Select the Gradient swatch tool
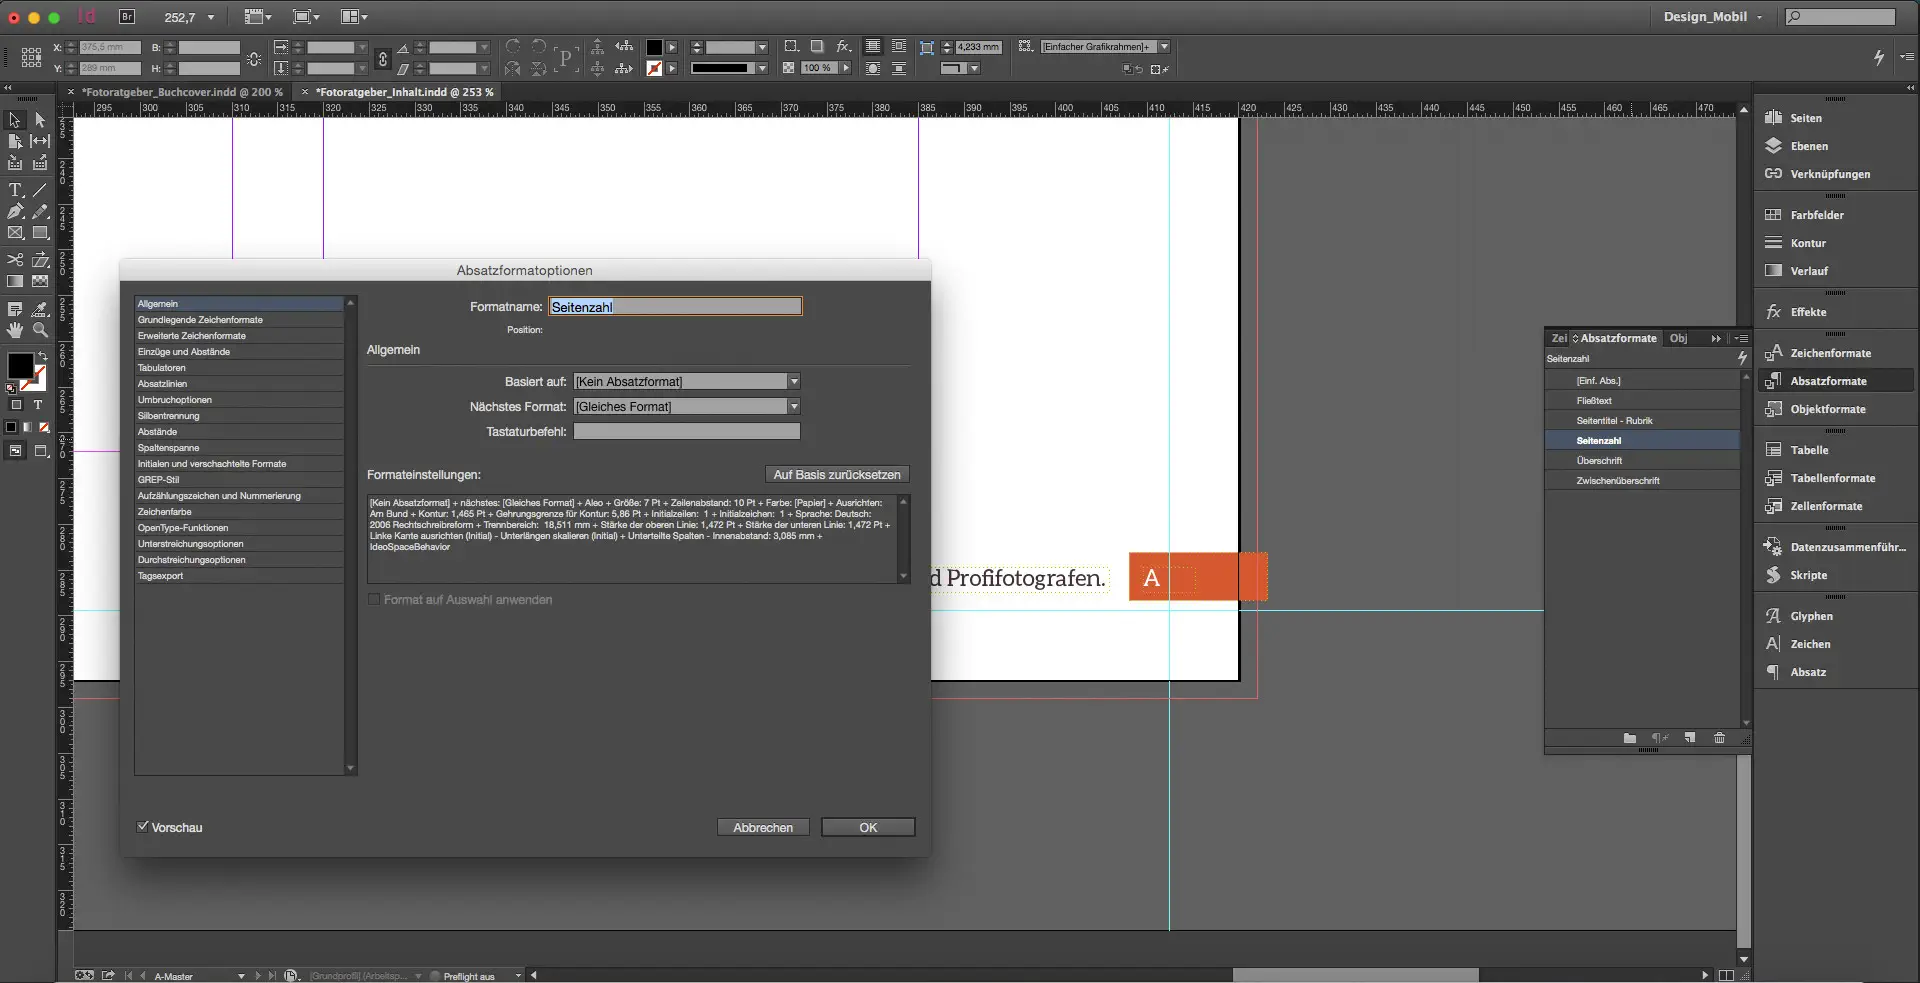1920x983 pixels. 15,281
